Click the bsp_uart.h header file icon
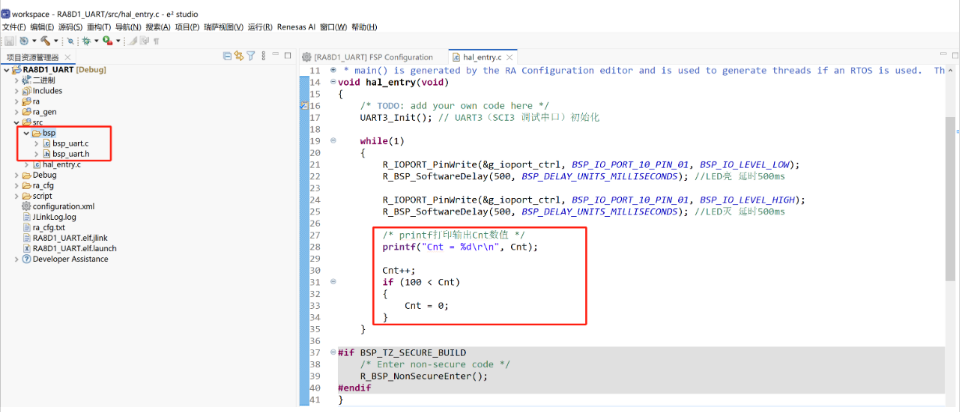 47,154
